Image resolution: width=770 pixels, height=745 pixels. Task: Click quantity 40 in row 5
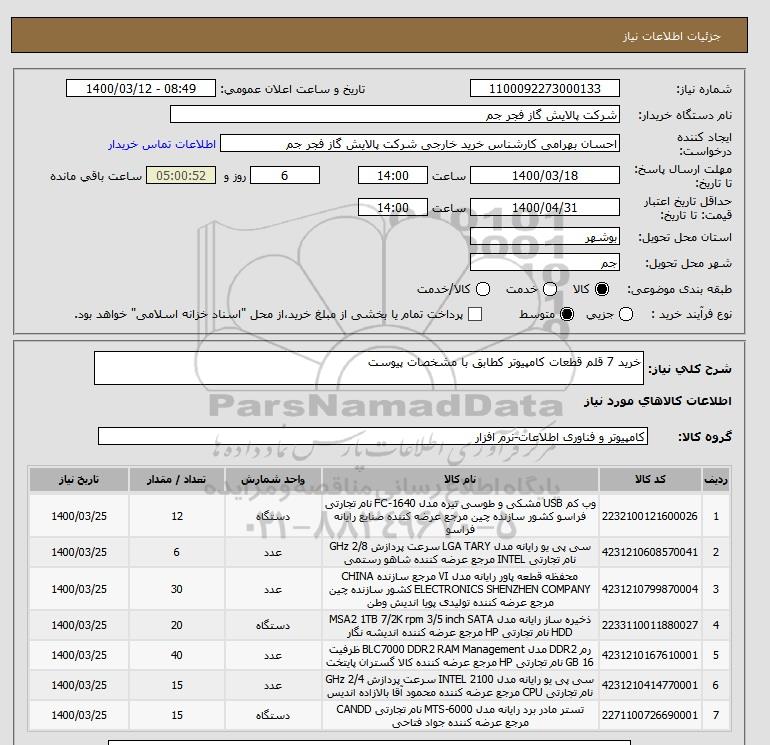[177, 655]
